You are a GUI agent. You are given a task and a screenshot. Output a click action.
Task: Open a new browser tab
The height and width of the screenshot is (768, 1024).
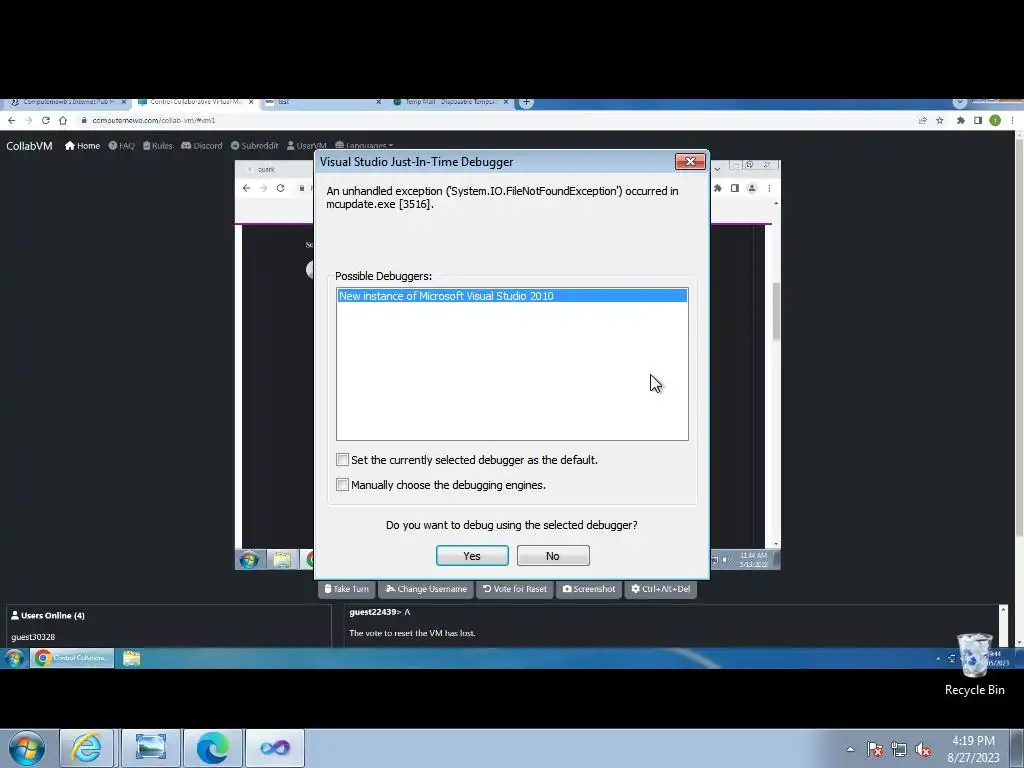point(526,102)
